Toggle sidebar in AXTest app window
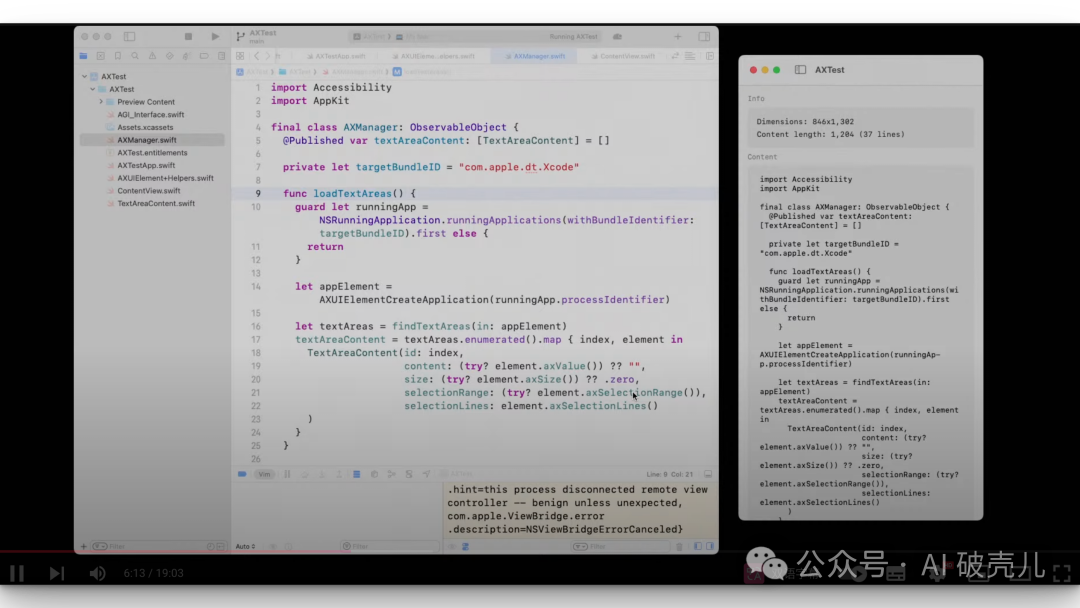This screenshot has width=1080, height=608. (x=800, y=70)
